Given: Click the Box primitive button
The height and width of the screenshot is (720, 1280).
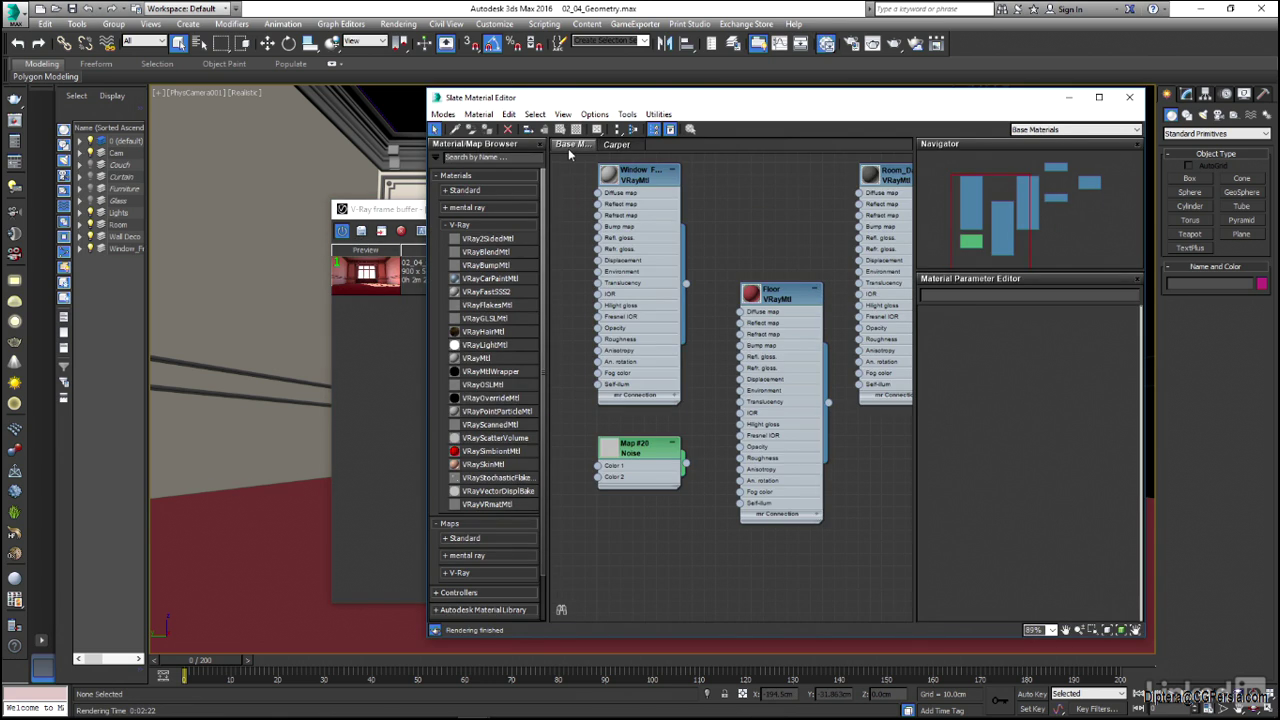Looking at the screenshot, I should (1190, 178).
